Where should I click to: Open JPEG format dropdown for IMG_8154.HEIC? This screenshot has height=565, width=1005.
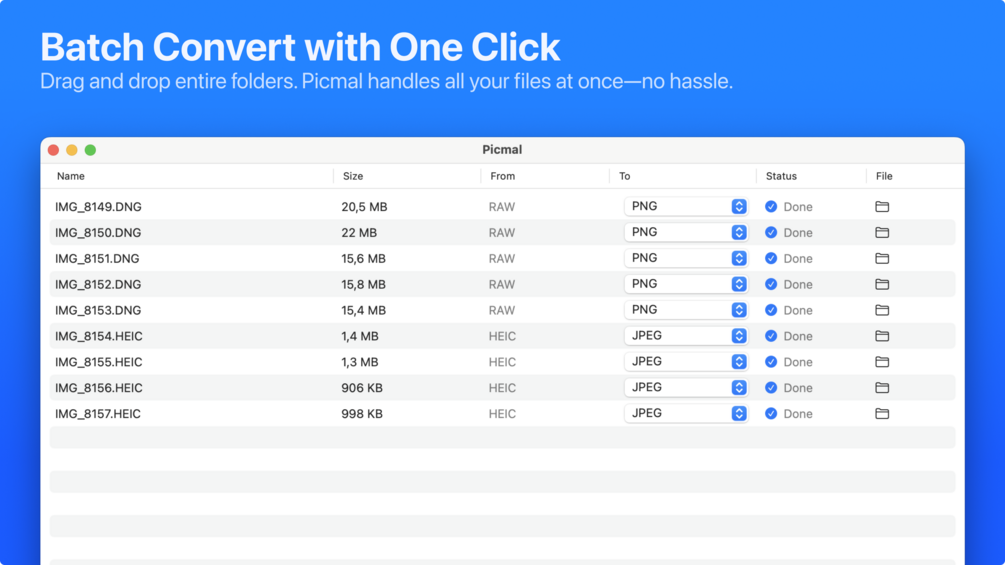686,336
